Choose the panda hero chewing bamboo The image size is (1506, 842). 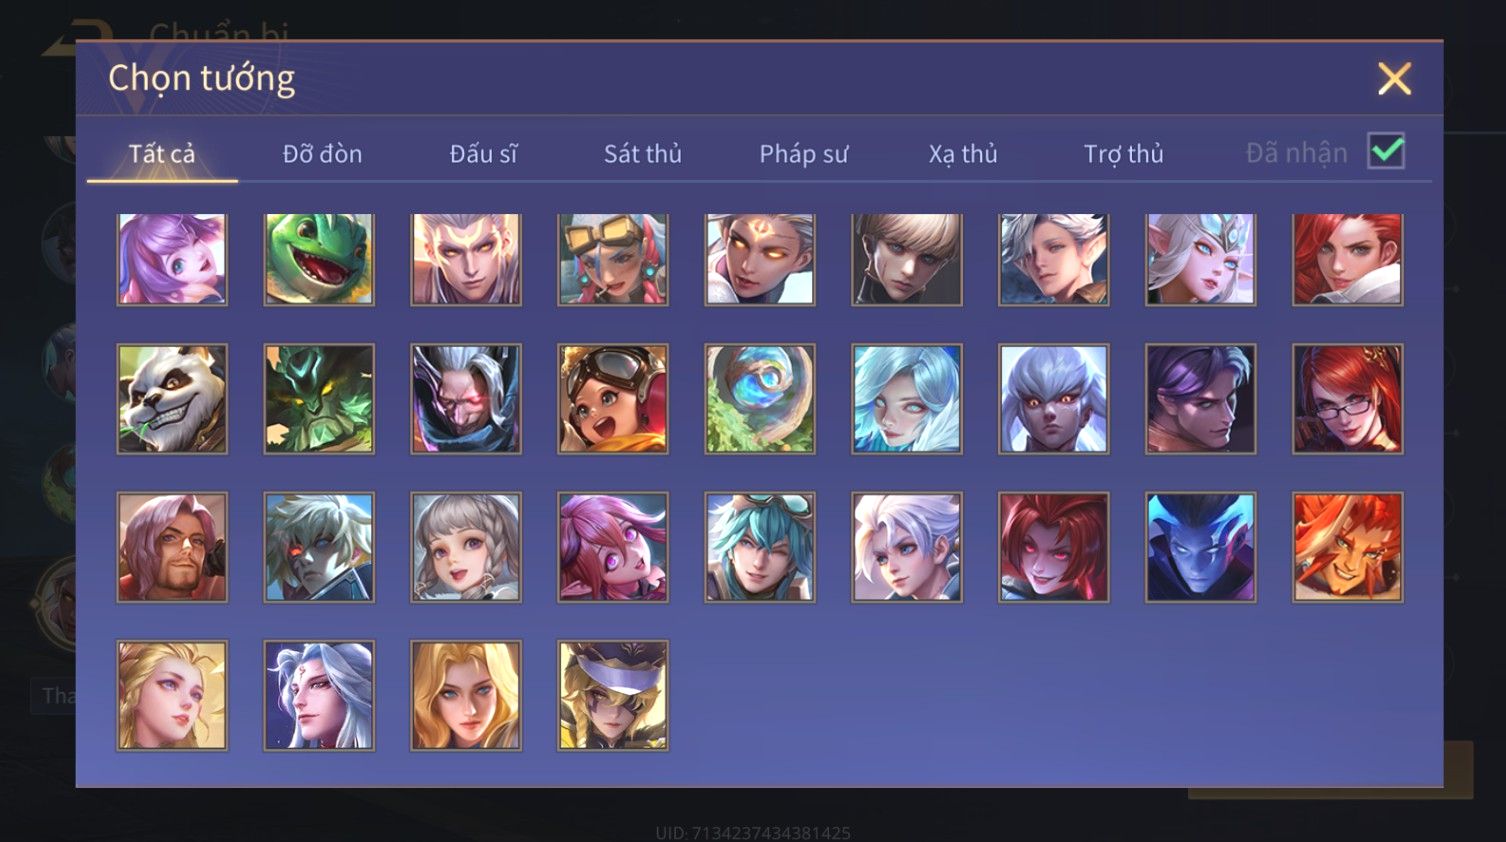[172, 399]
